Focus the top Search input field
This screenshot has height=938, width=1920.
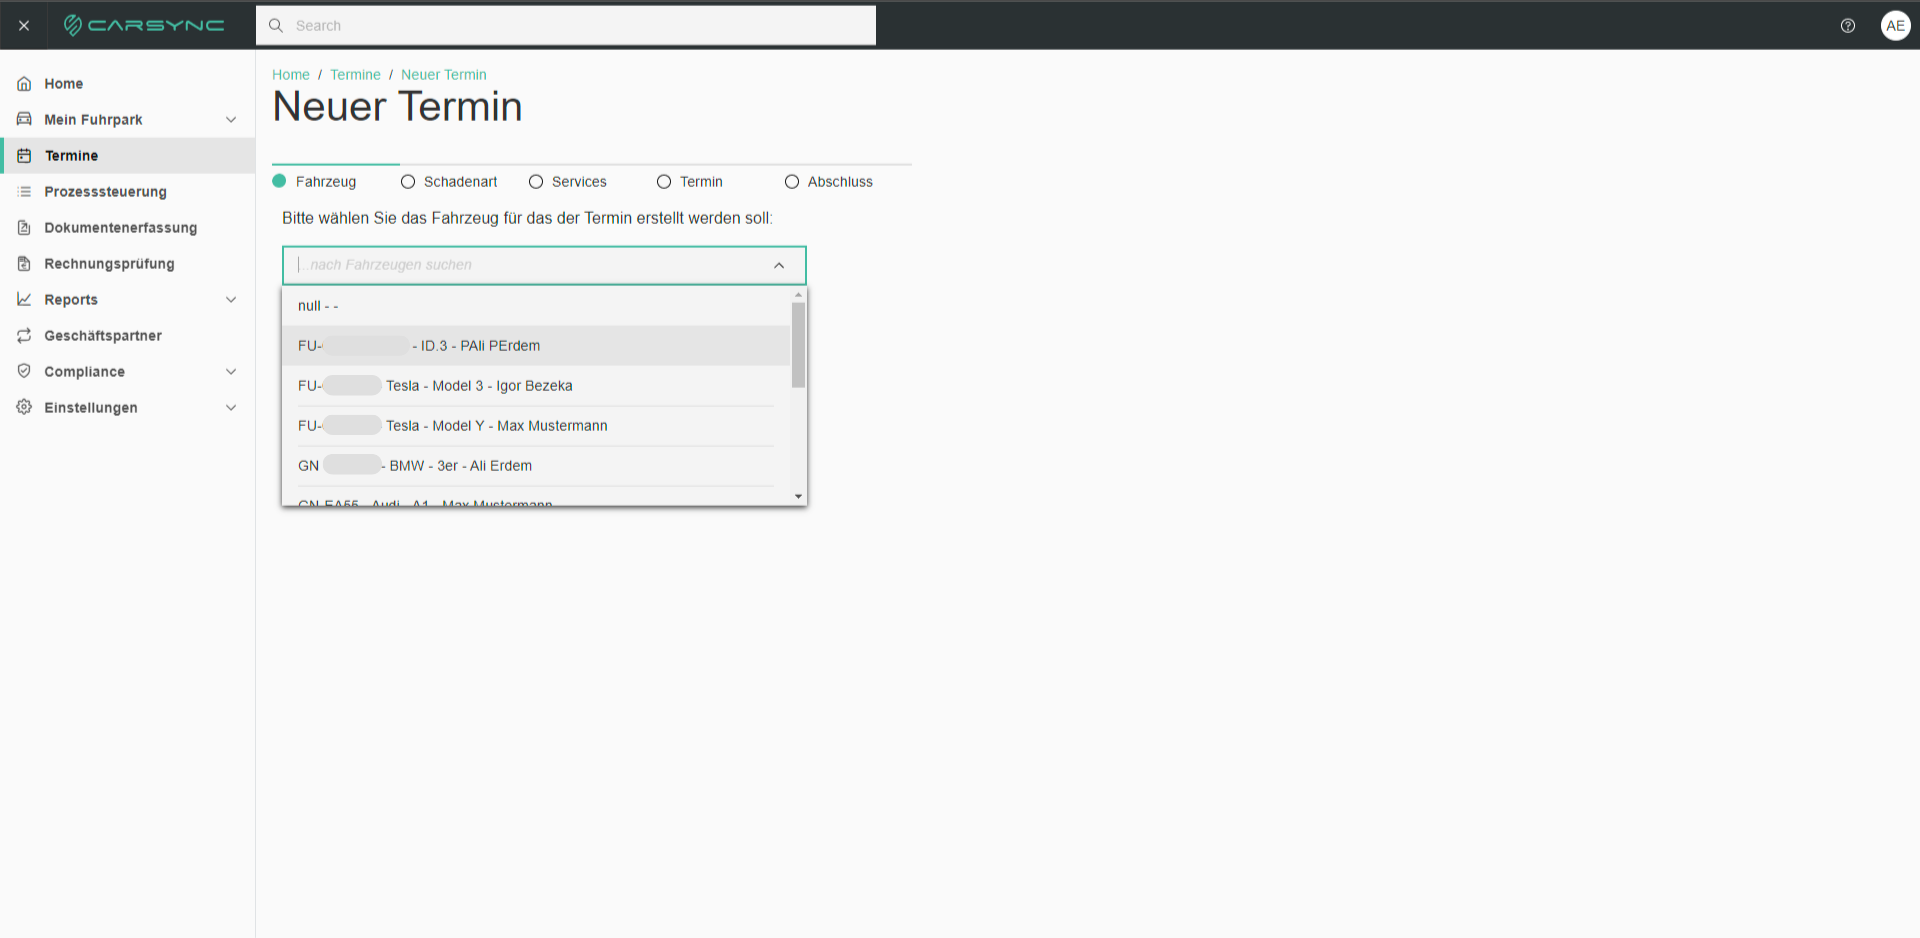566,26
